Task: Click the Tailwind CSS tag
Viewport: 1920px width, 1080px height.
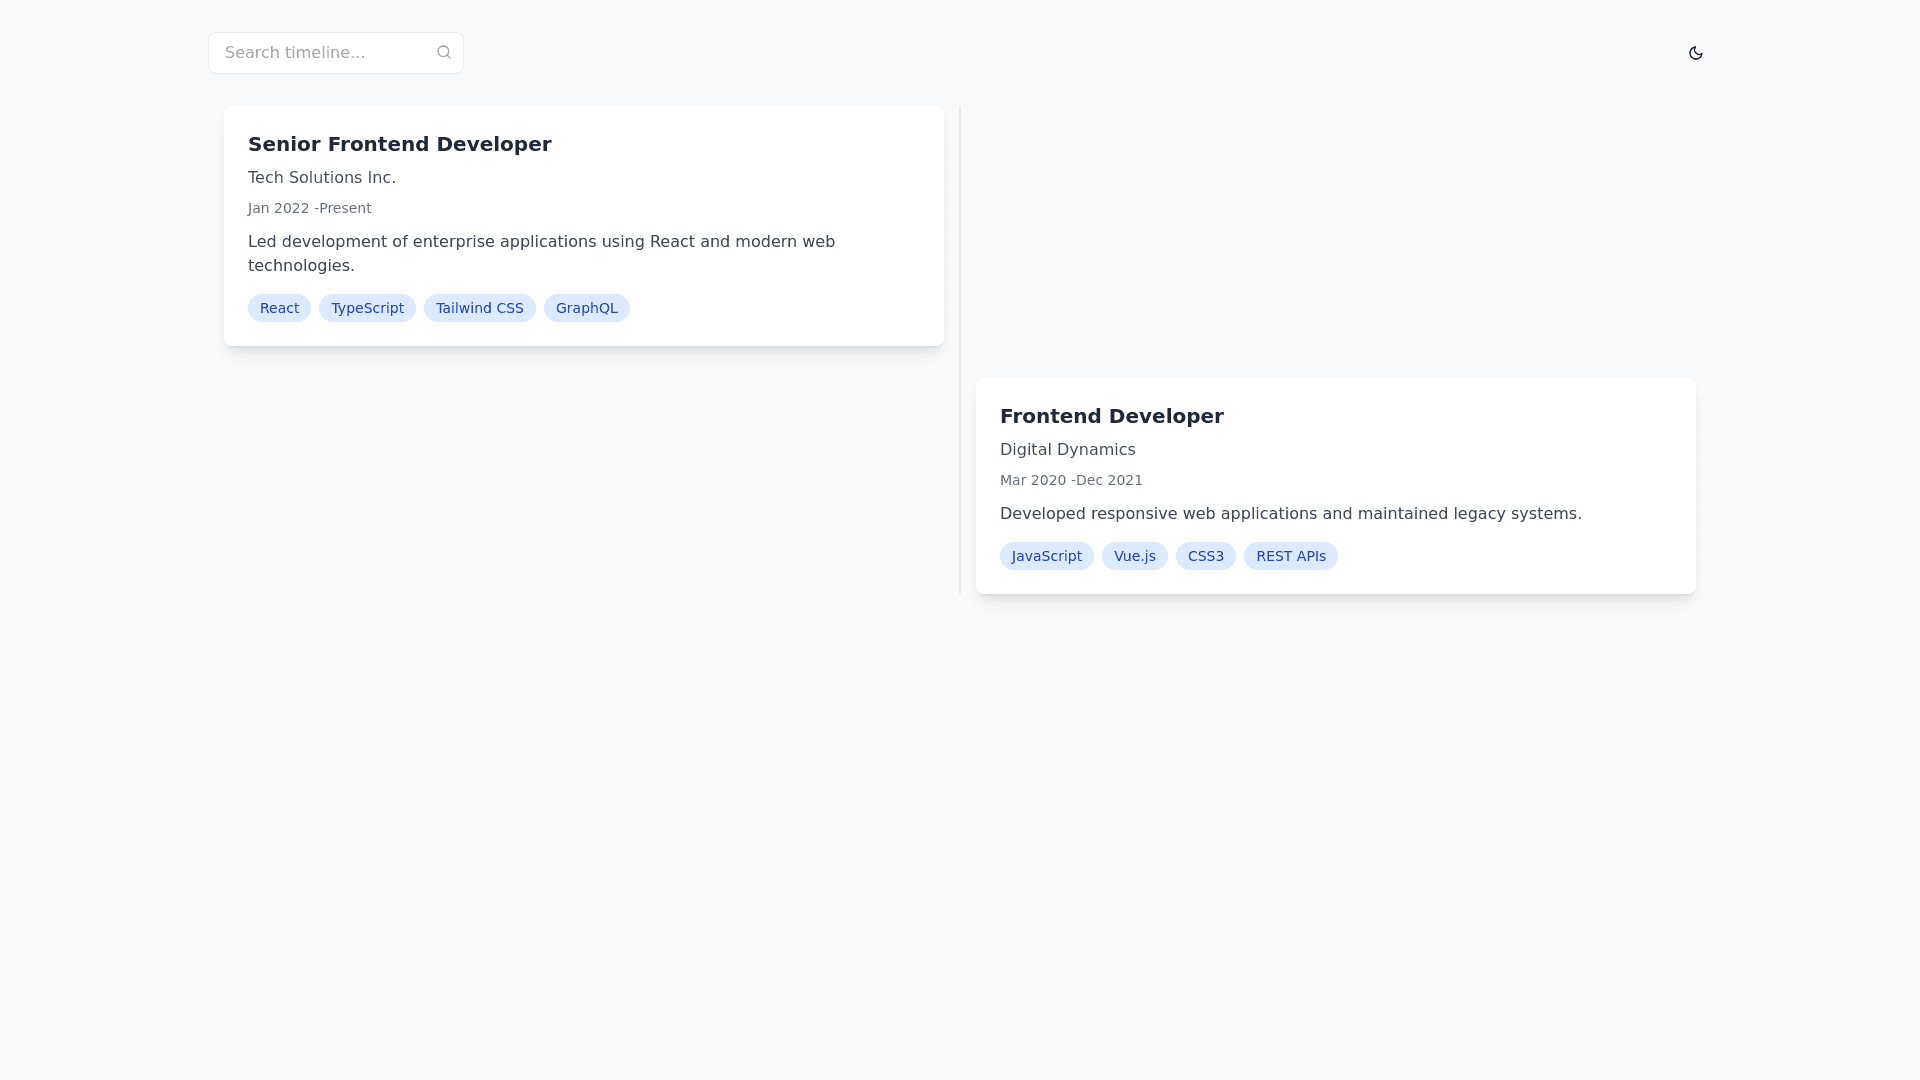Action: 479,308
